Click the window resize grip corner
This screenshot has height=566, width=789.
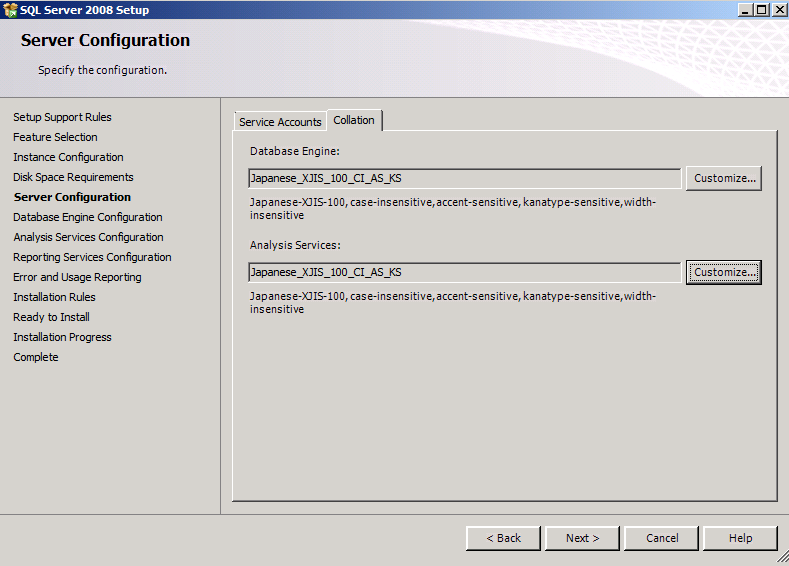click(x=783, y=556)
